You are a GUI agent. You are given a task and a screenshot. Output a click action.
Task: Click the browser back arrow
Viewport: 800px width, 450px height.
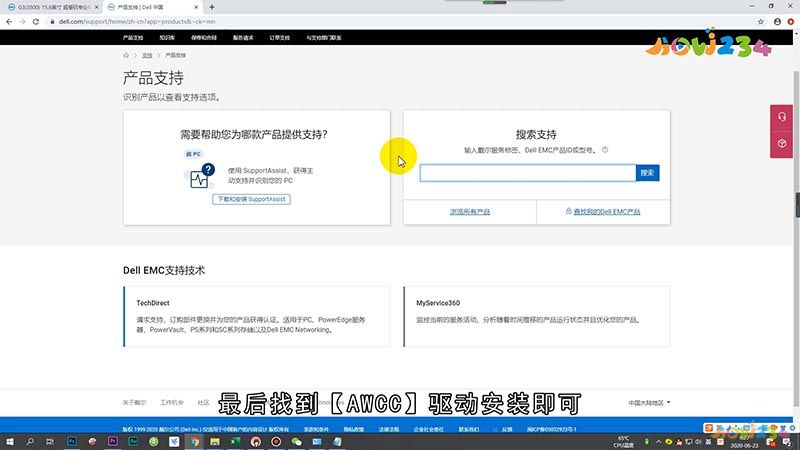coord(9,21)
